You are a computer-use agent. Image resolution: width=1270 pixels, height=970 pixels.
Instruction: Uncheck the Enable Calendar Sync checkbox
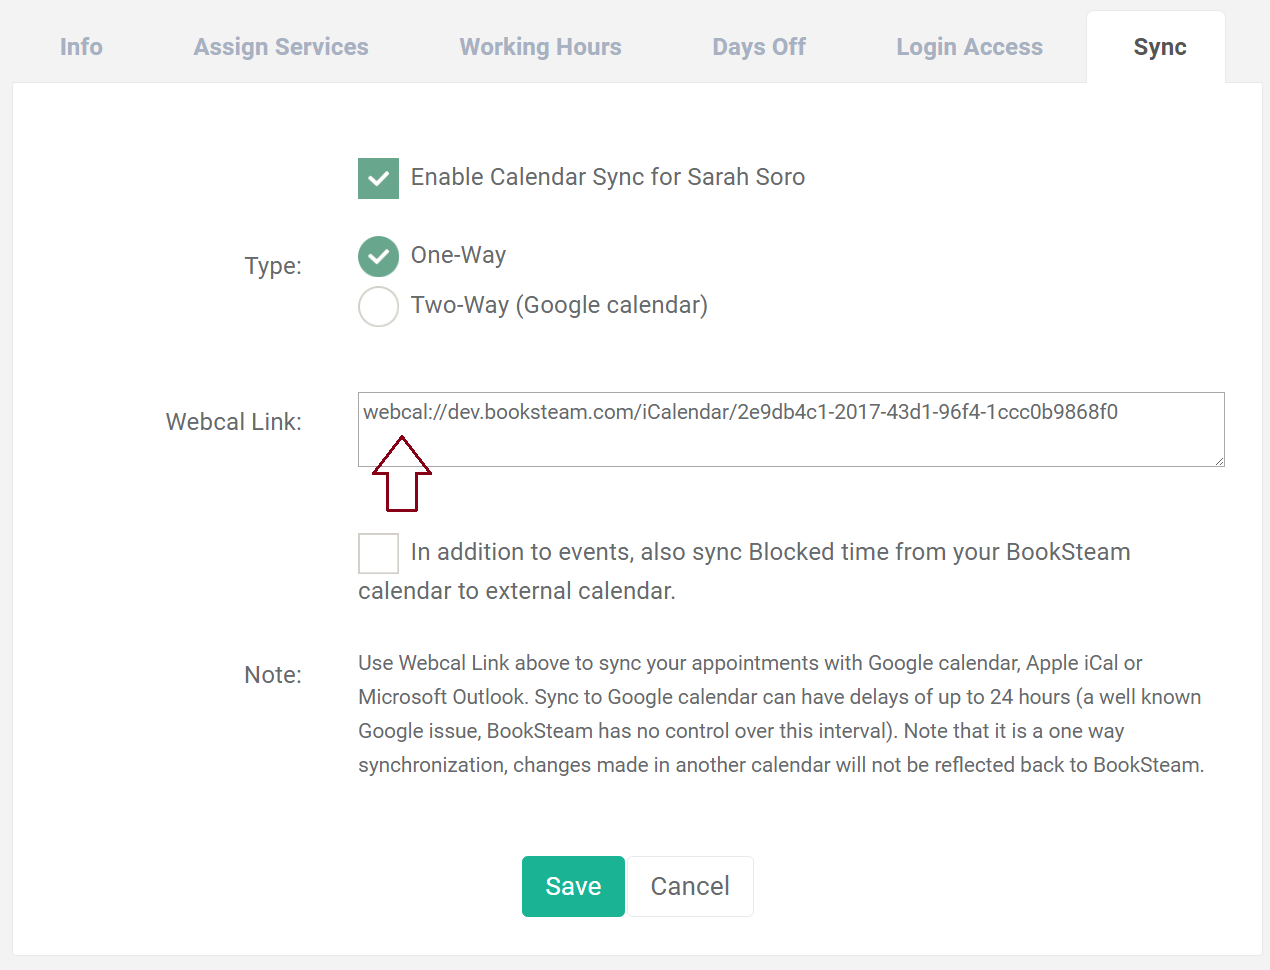pos(378,178)
